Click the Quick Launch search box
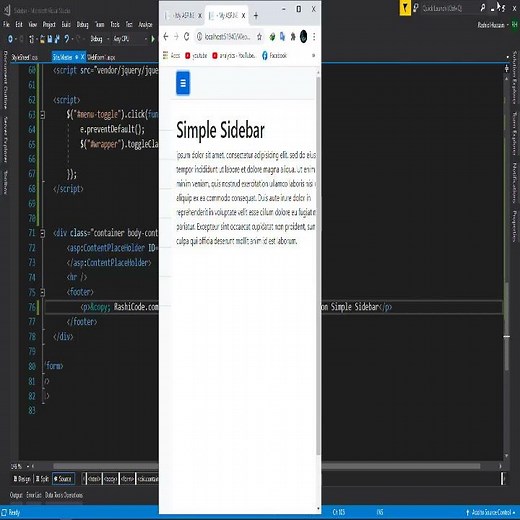This screenshot has height=520, width=520. (x=449, y=8)
